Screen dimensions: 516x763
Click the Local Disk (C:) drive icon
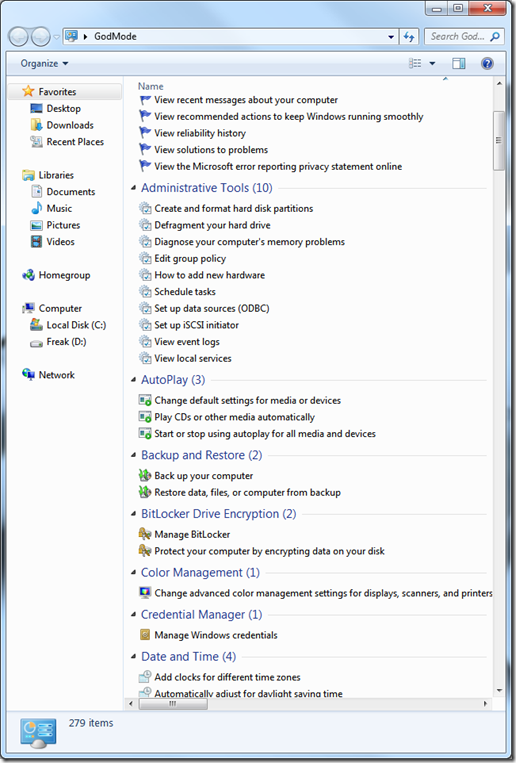pos(37,325)
